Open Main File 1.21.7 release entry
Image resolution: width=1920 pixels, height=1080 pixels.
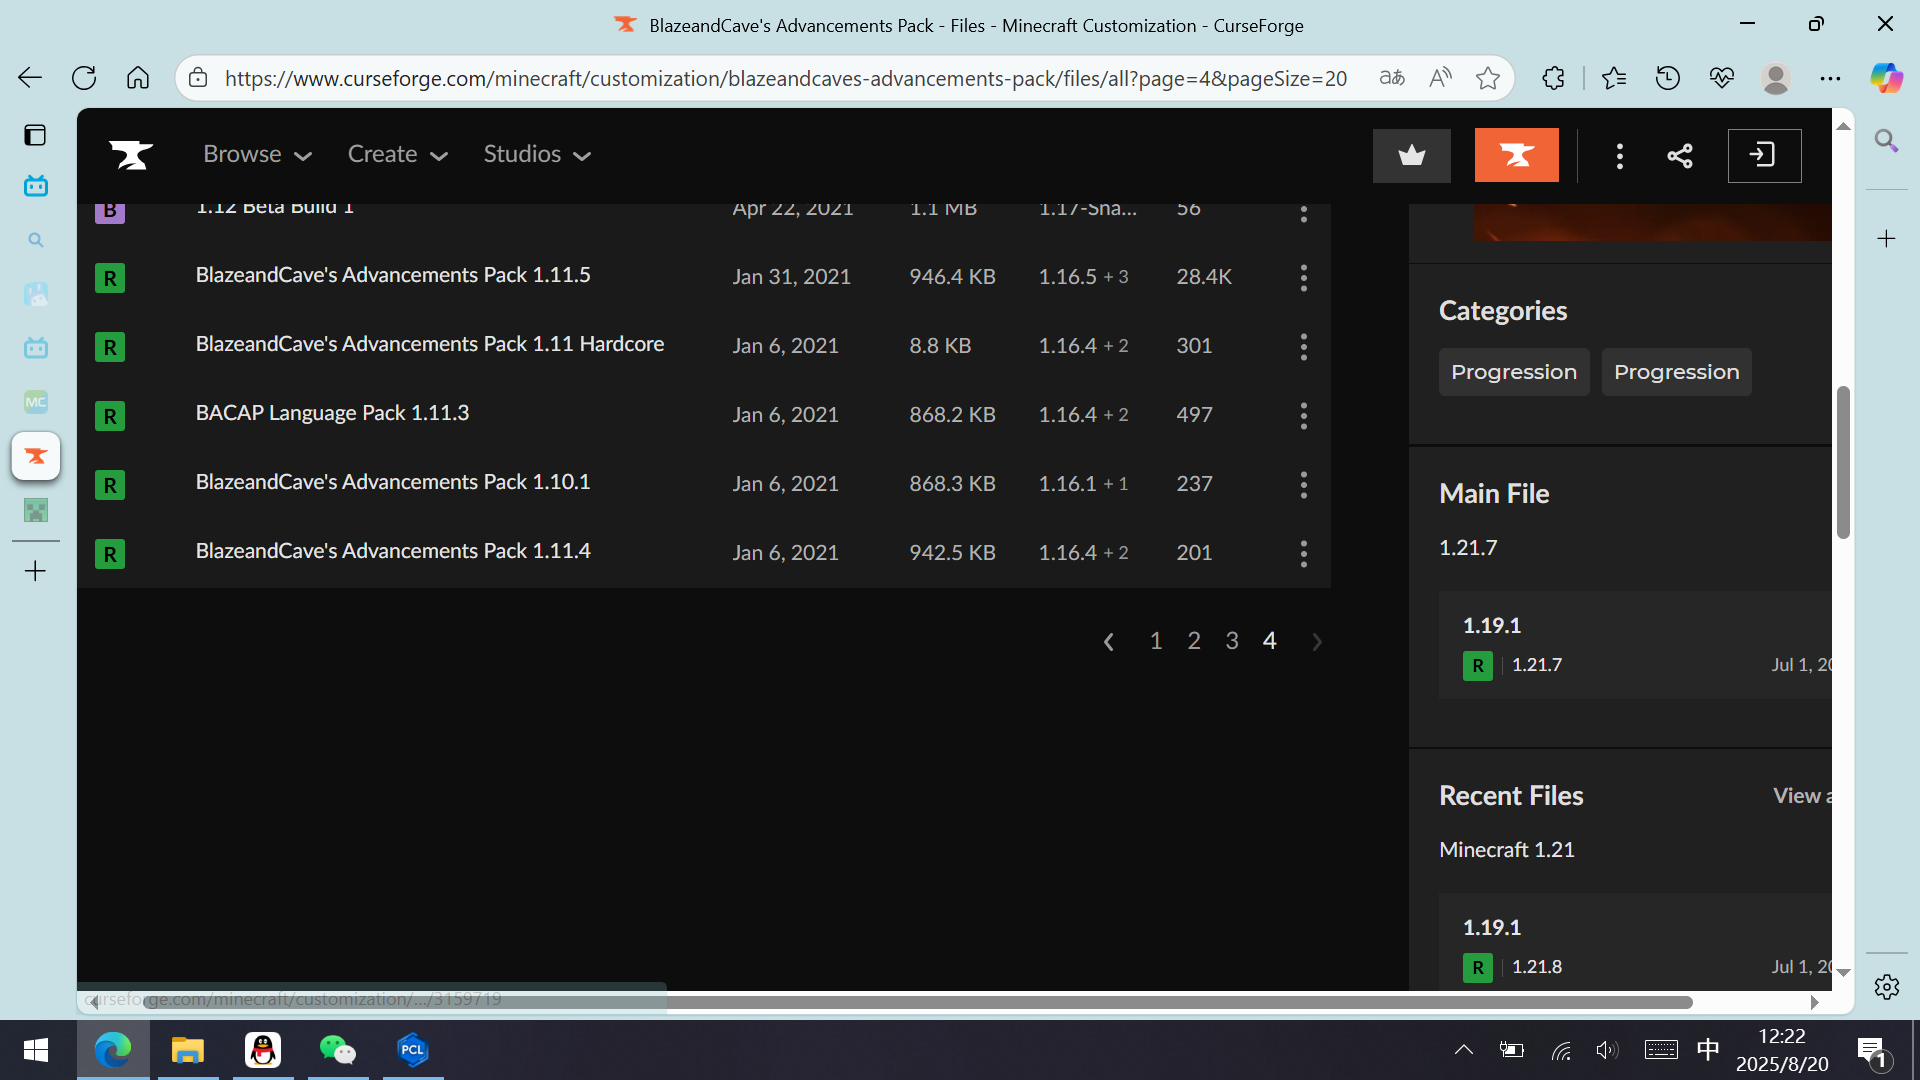pyautogui.click(x=1635, y=645)
